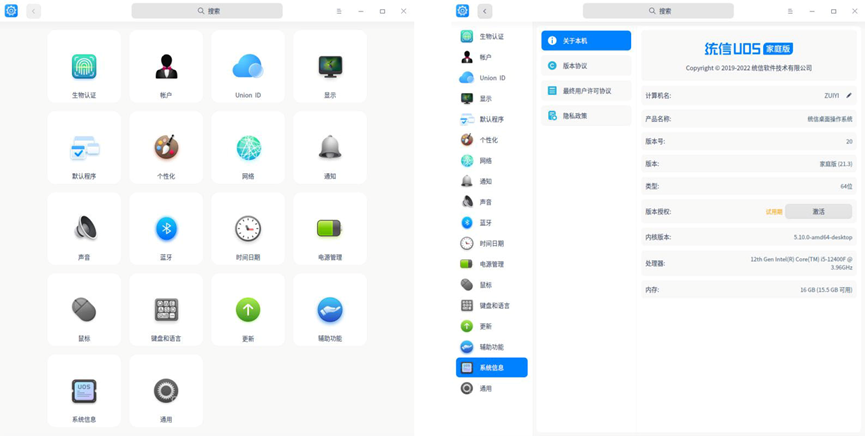Select 系统信息 in the right window sidebar

(492, 368)
